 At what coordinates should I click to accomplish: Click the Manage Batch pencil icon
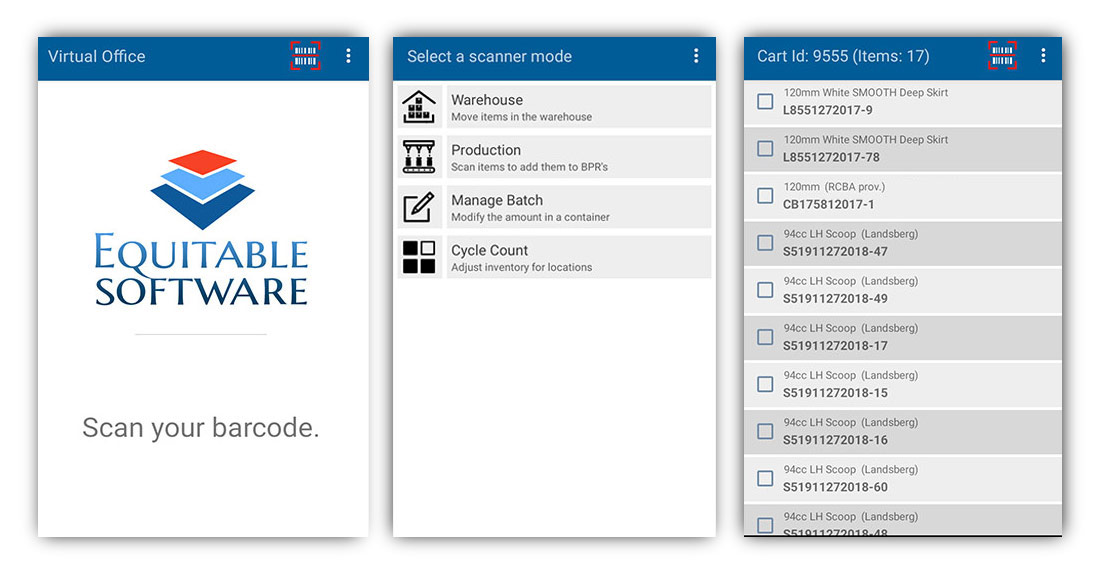(420, 207)
